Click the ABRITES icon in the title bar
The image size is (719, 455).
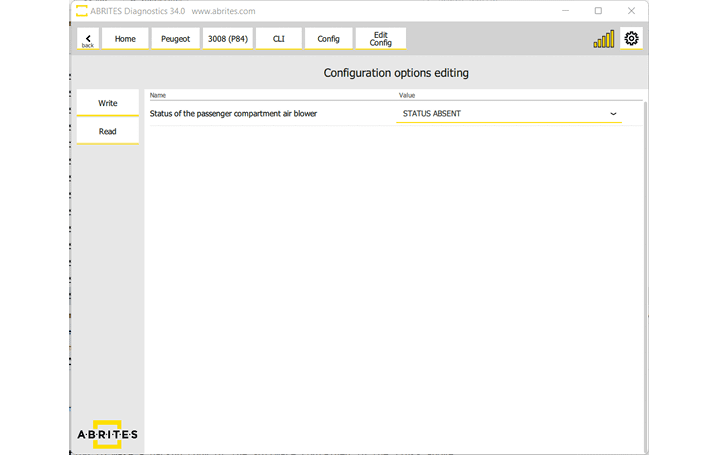tap(81, 11)
